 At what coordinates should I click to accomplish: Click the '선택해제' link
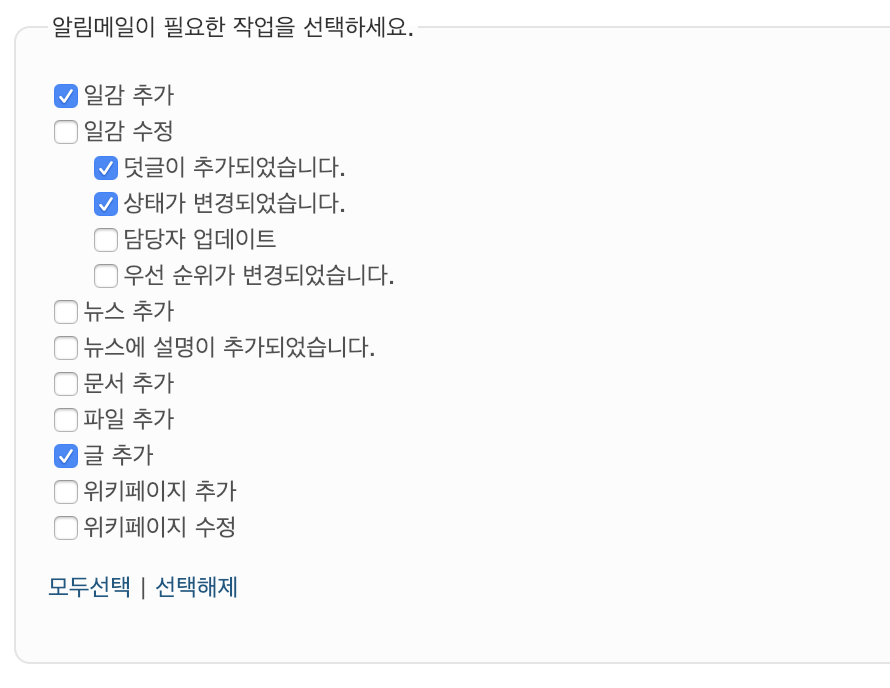(x=196, y=587)
